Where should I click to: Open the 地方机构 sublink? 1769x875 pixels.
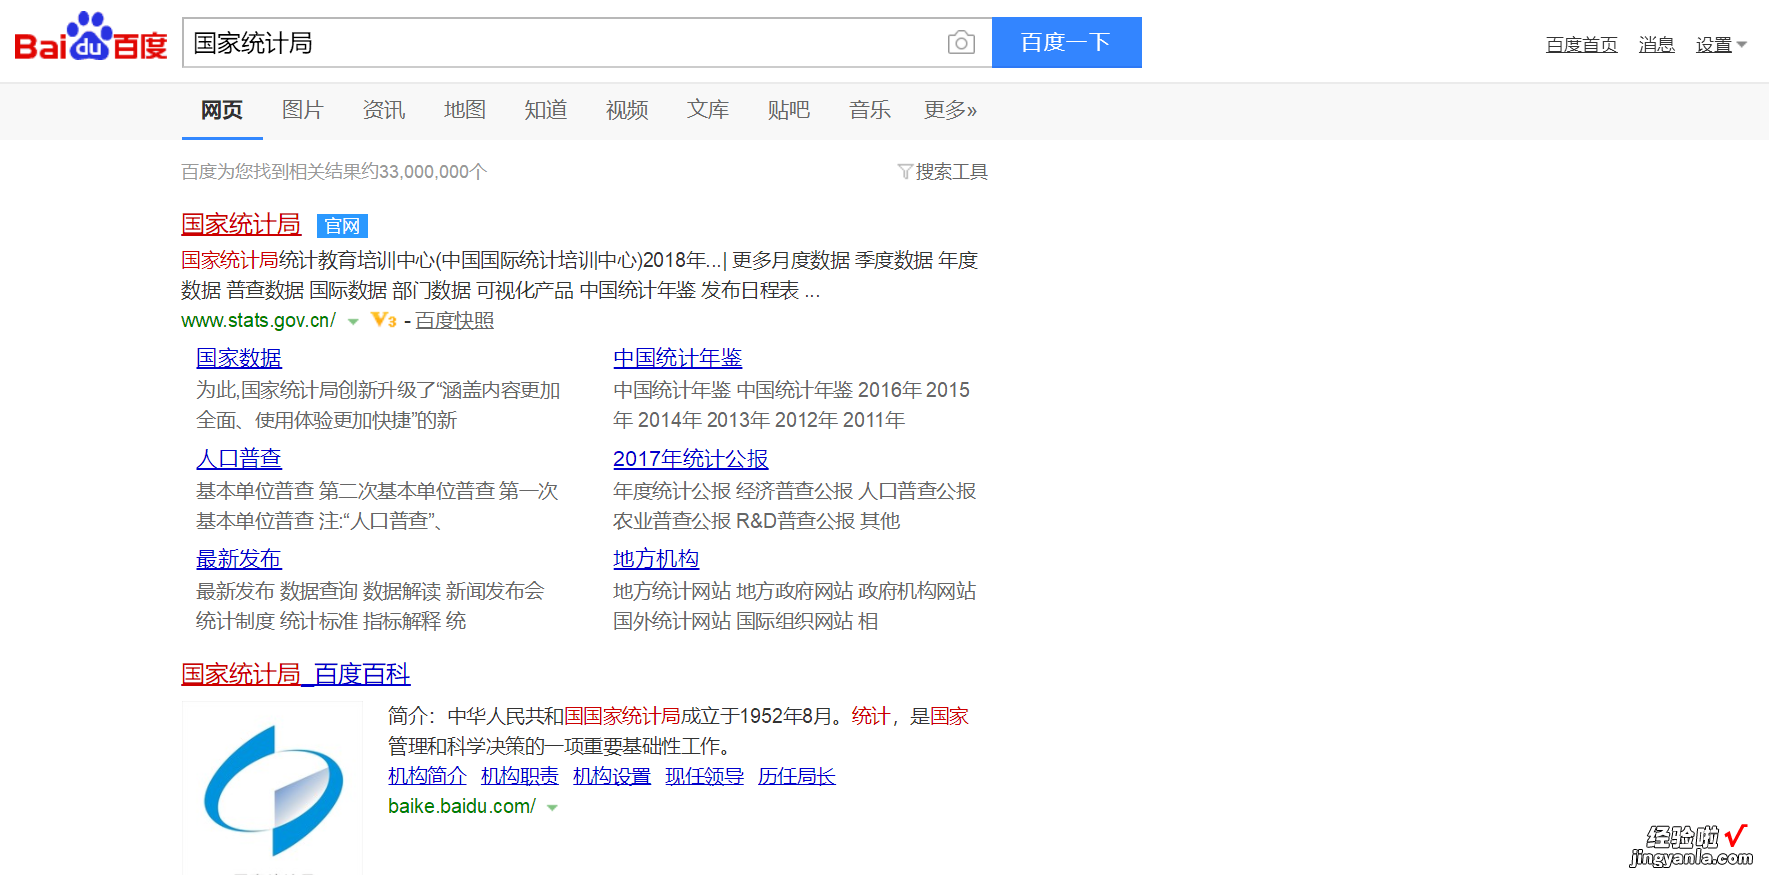click(x=656, y=559)
